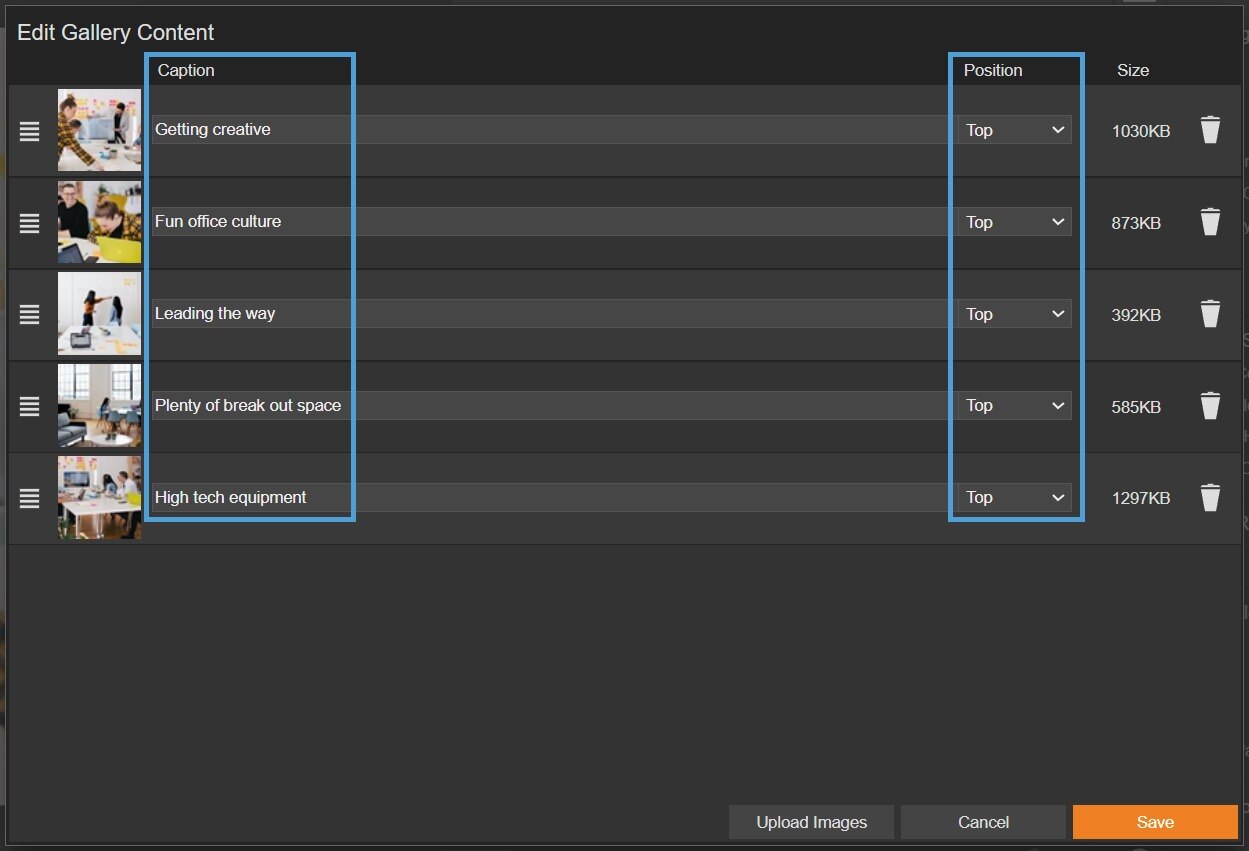Trash the "High tech equipment" image
Screen dimensions: 1249x851
(1210, 498)
